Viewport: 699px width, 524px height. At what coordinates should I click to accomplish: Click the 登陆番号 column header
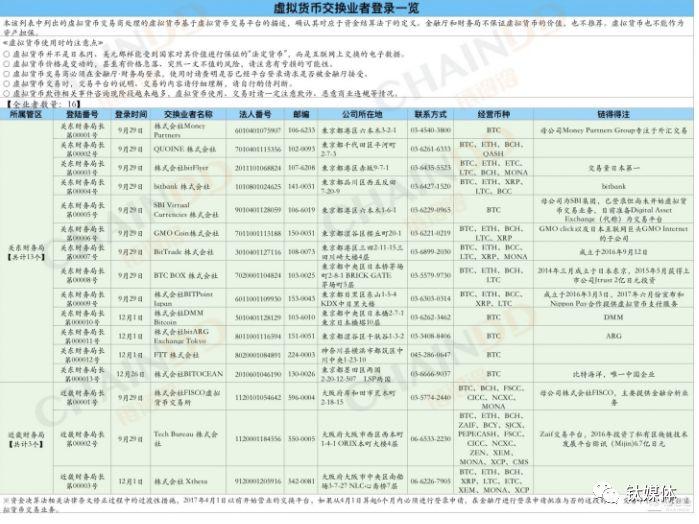[82, 115]
